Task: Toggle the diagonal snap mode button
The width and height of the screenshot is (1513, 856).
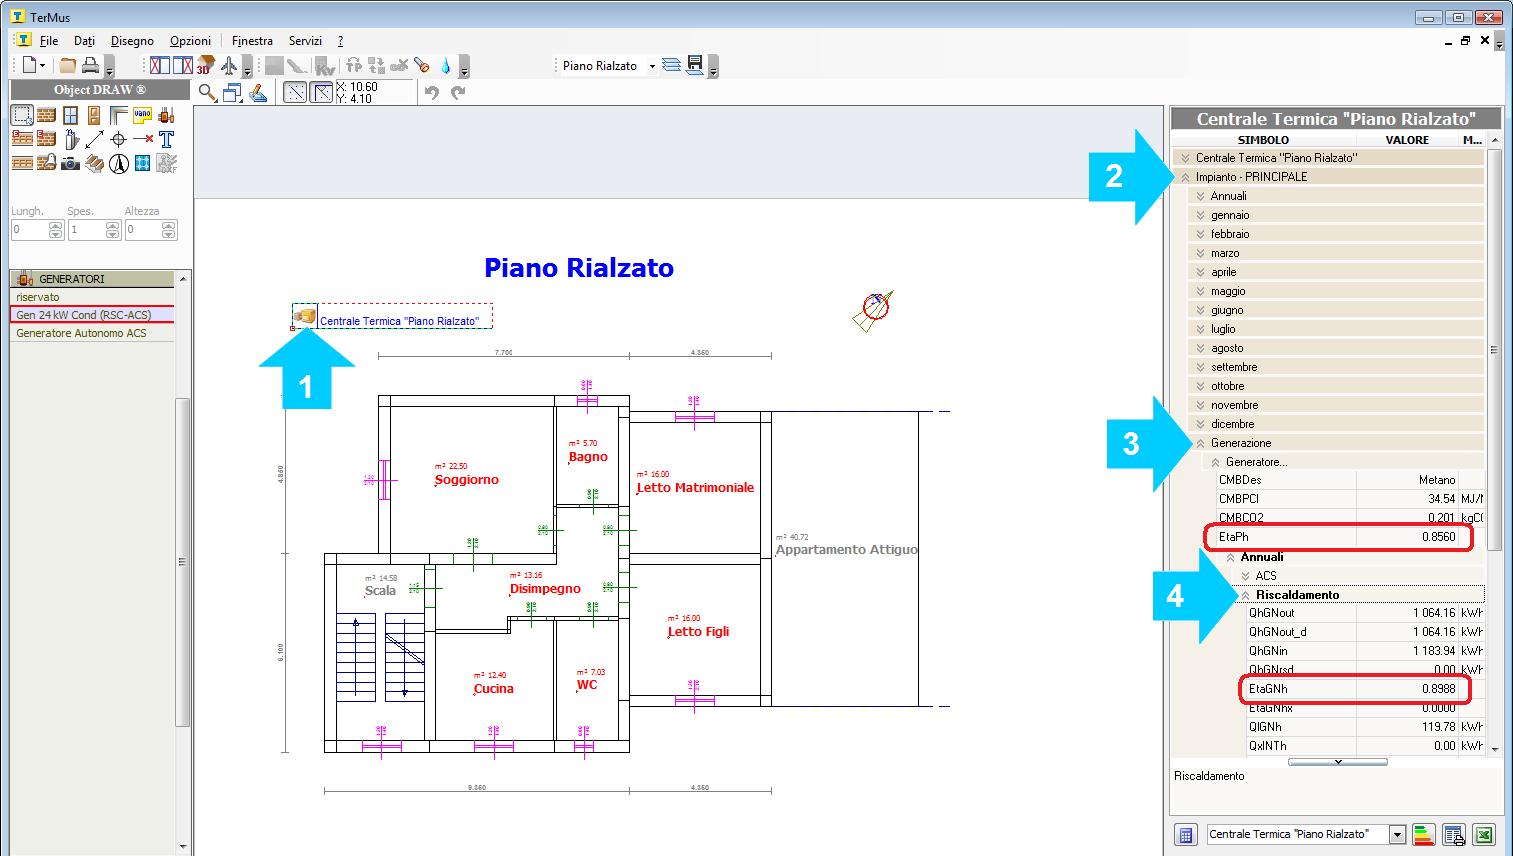Action: [x=295, y=93]
